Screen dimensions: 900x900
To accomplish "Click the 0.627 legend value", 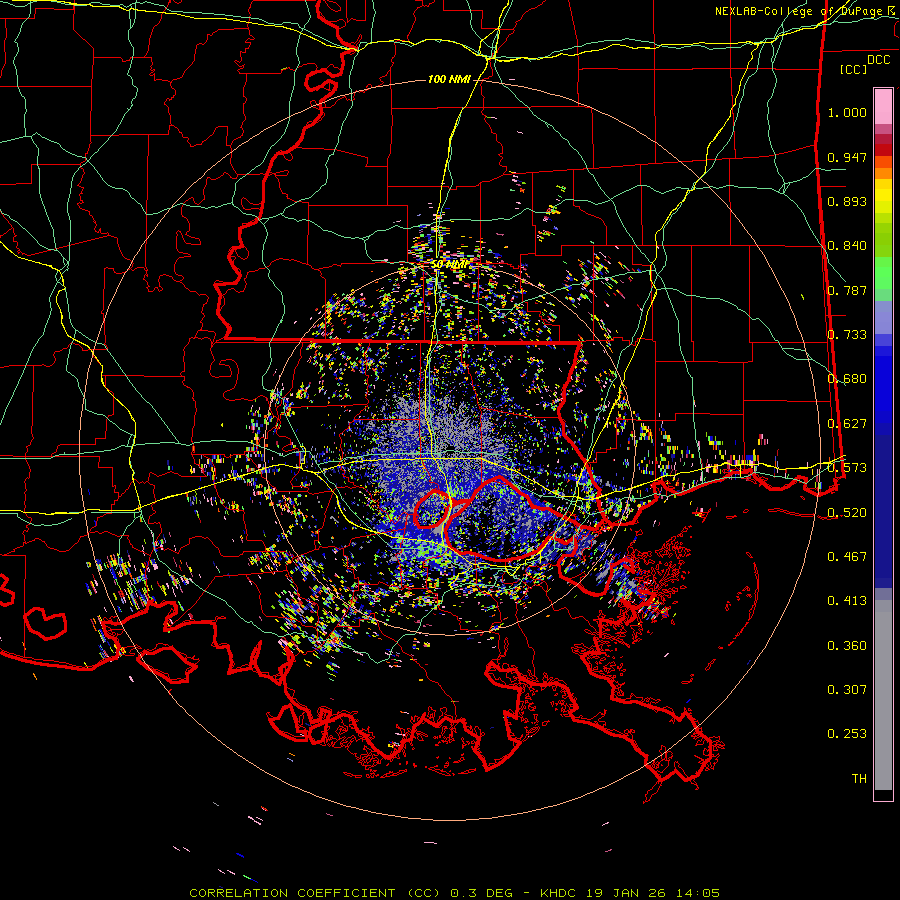I will 847,424.
